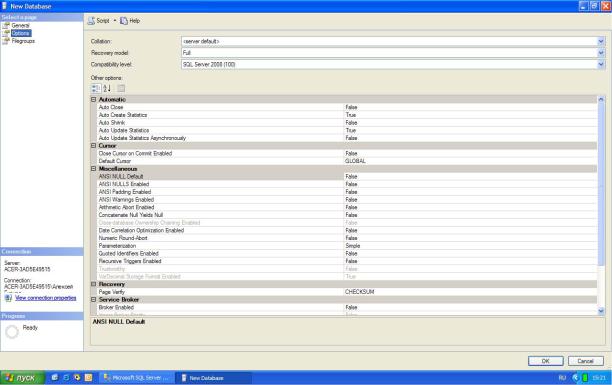Click the Cancel button
Screen dimensions: 612x385
(x=585, y=361)
